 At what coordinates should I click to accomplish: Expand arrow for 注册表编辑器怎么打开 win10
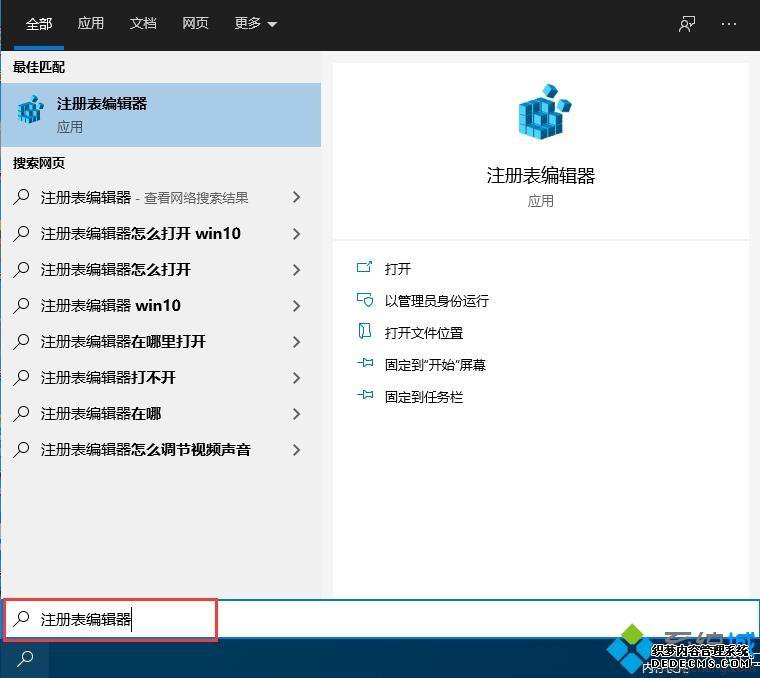tap(297, 234)
